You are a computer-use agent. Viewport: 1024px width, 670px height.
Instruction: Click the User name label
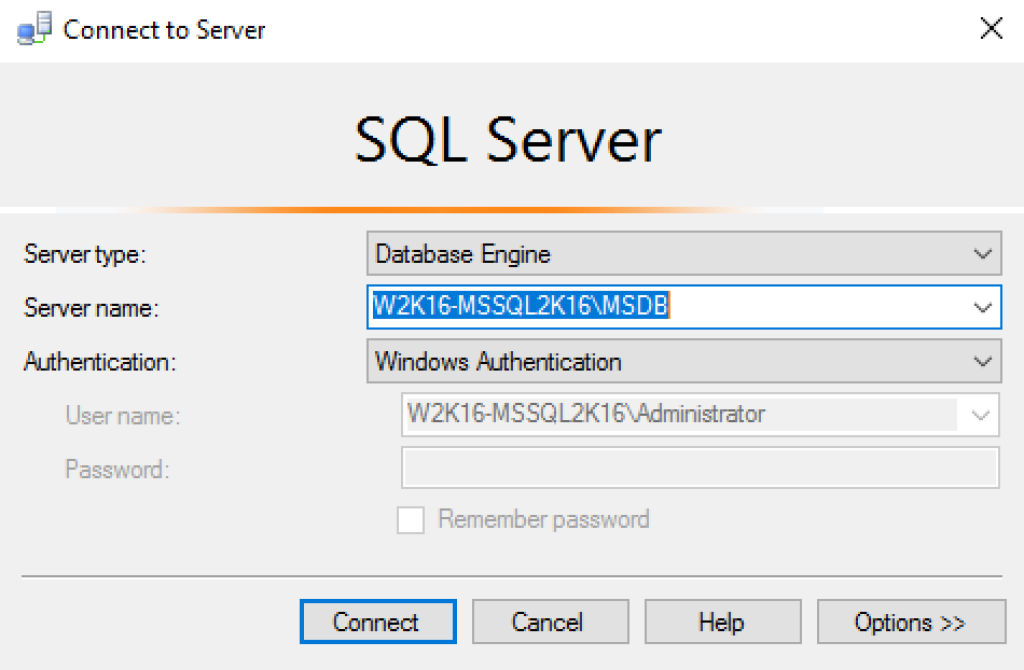coord(123,416)
